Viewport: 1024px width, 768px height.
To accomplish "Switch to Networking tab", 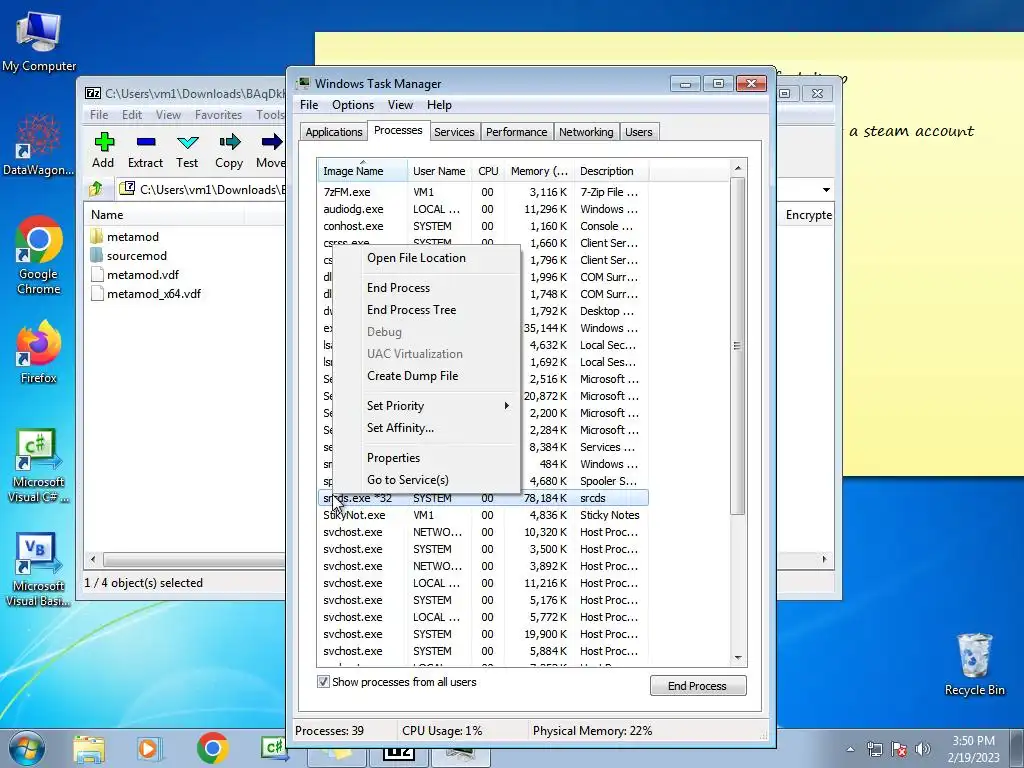I will point(586,132).
